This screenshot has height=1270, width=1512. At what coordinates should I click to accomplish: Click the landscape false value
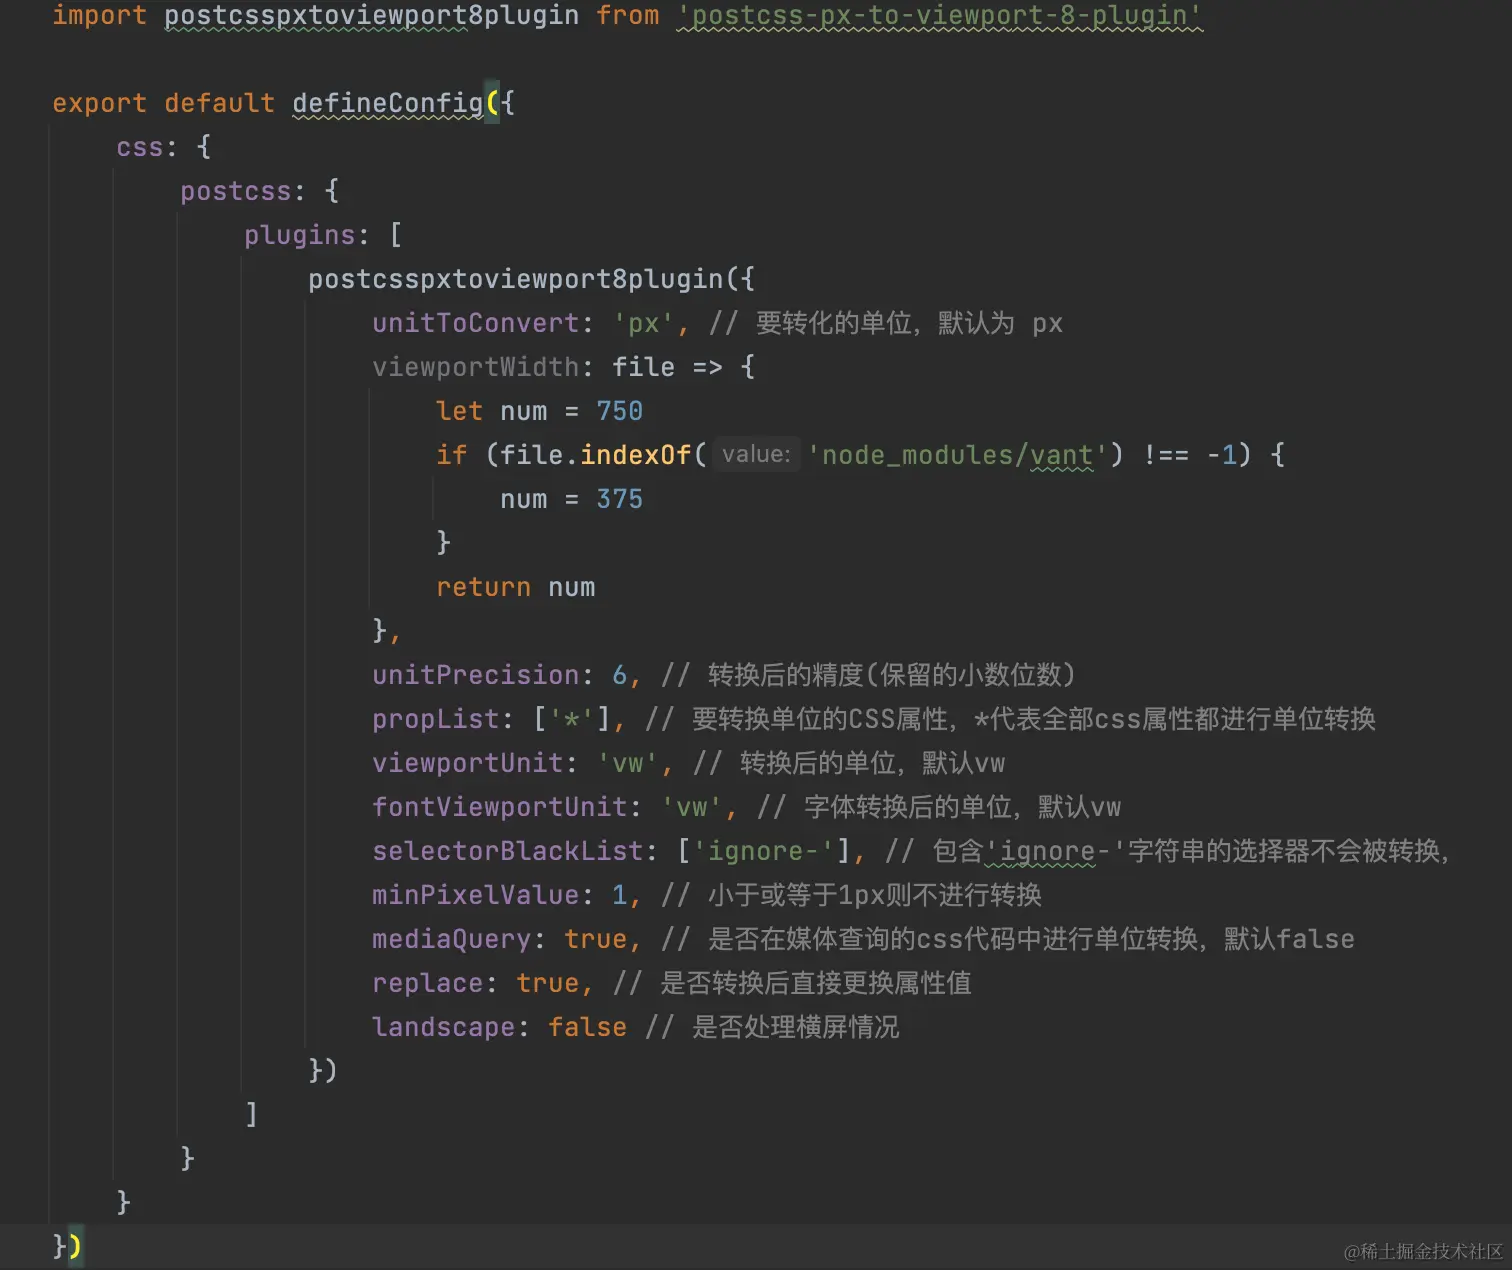(x=586, y=1026)
